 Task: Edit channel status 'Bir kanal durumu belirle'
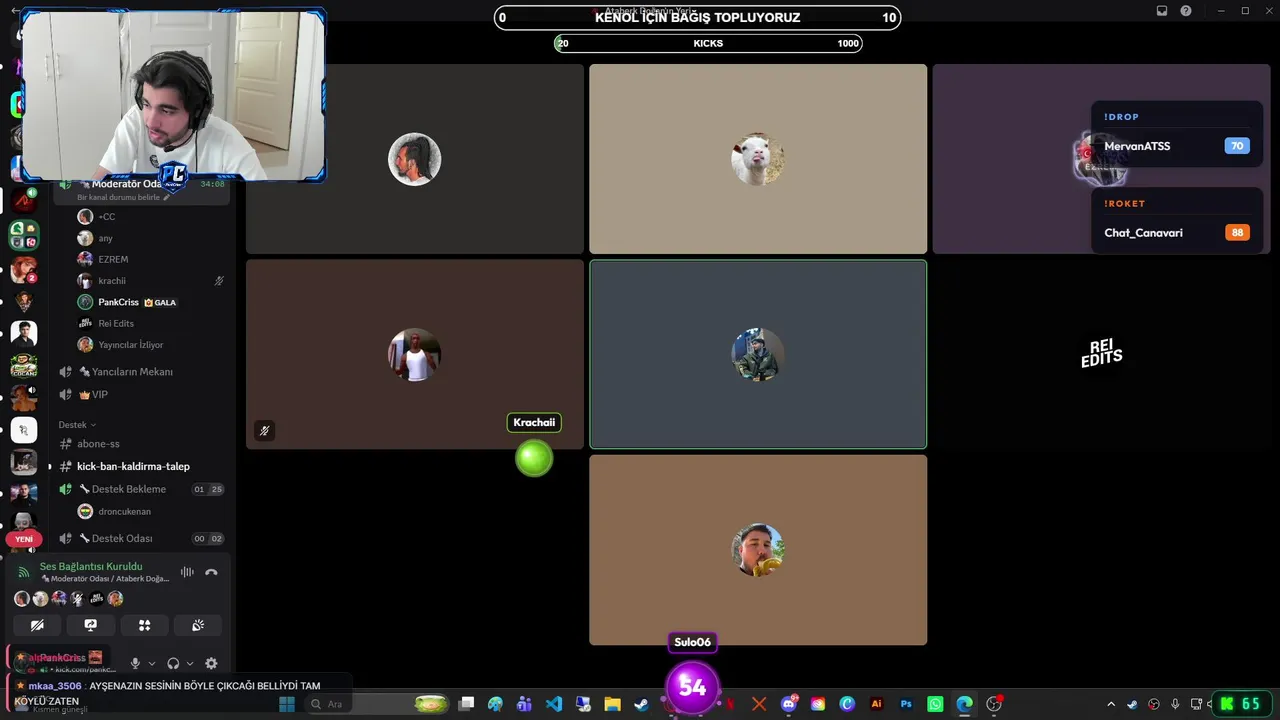(121, 197)
